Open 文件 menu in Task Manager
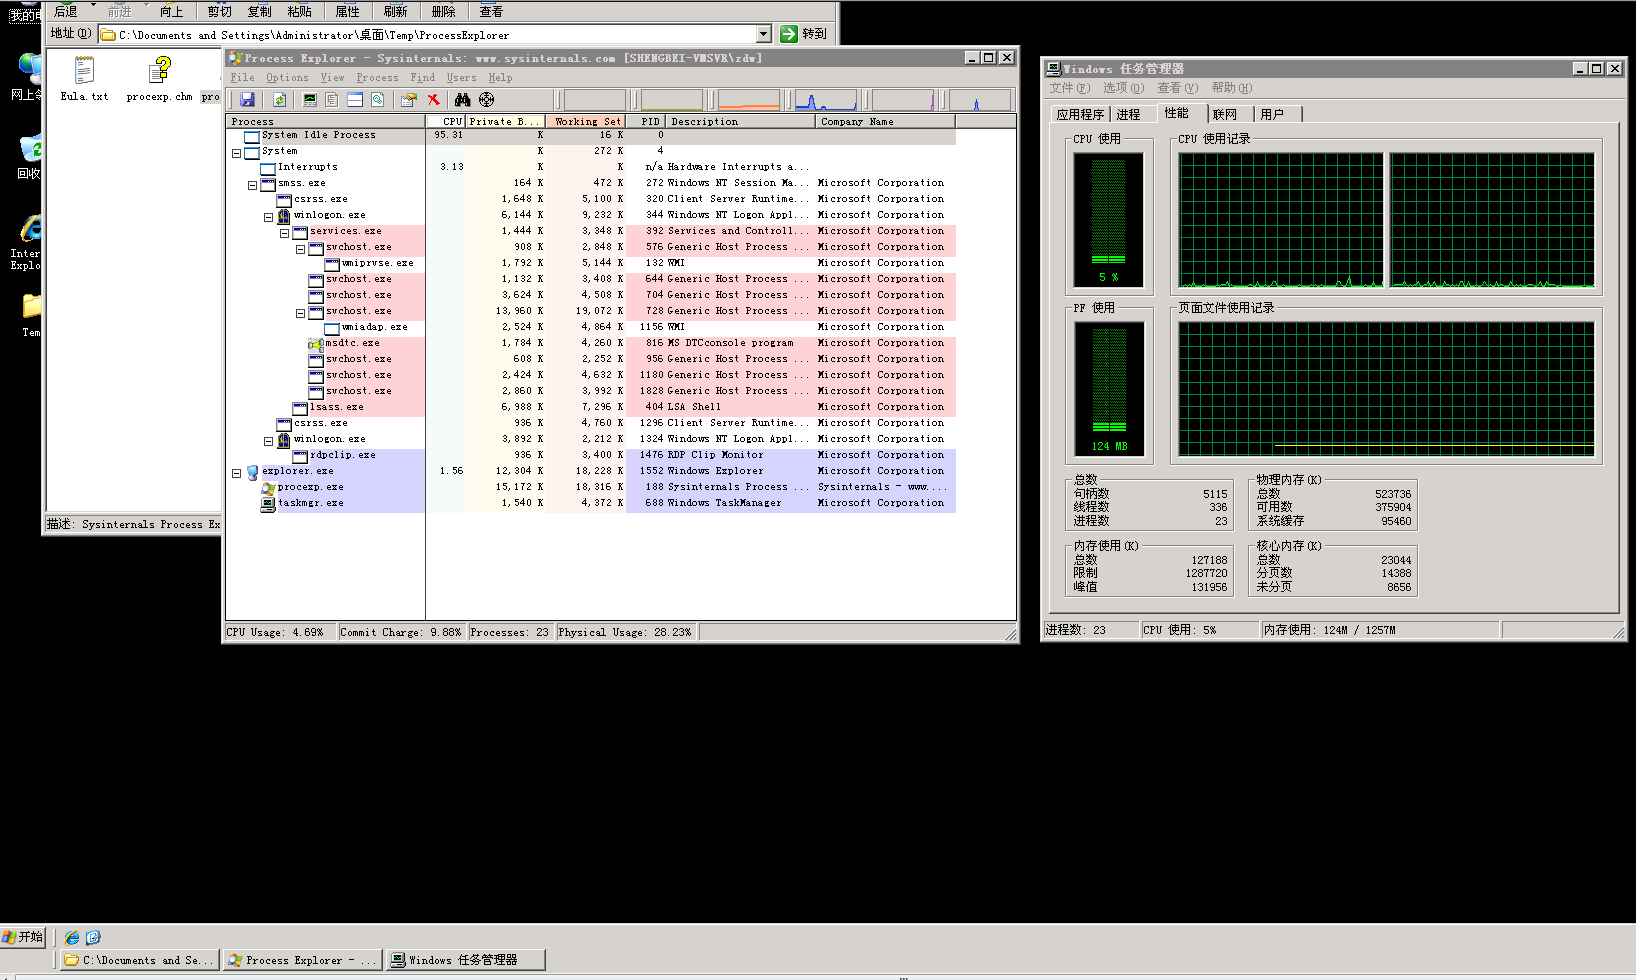The image size is (1636, 980). tap(1069, 88)
